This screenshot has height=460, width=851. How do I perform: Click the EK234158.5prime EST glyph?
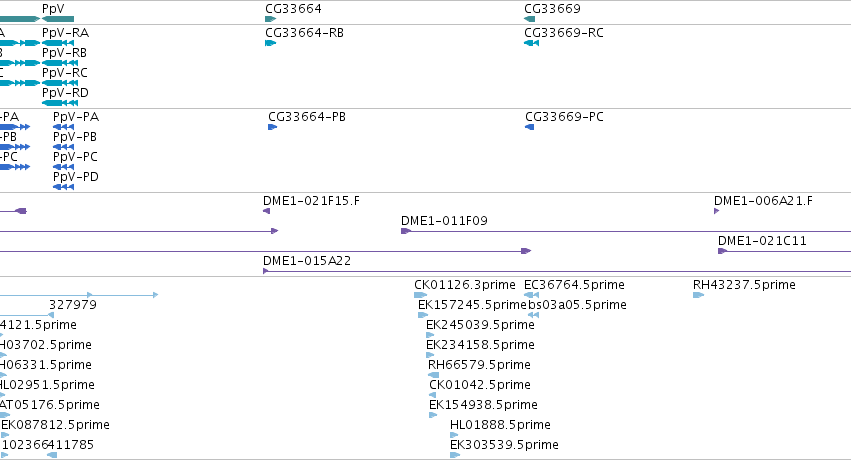coord(430,355)
